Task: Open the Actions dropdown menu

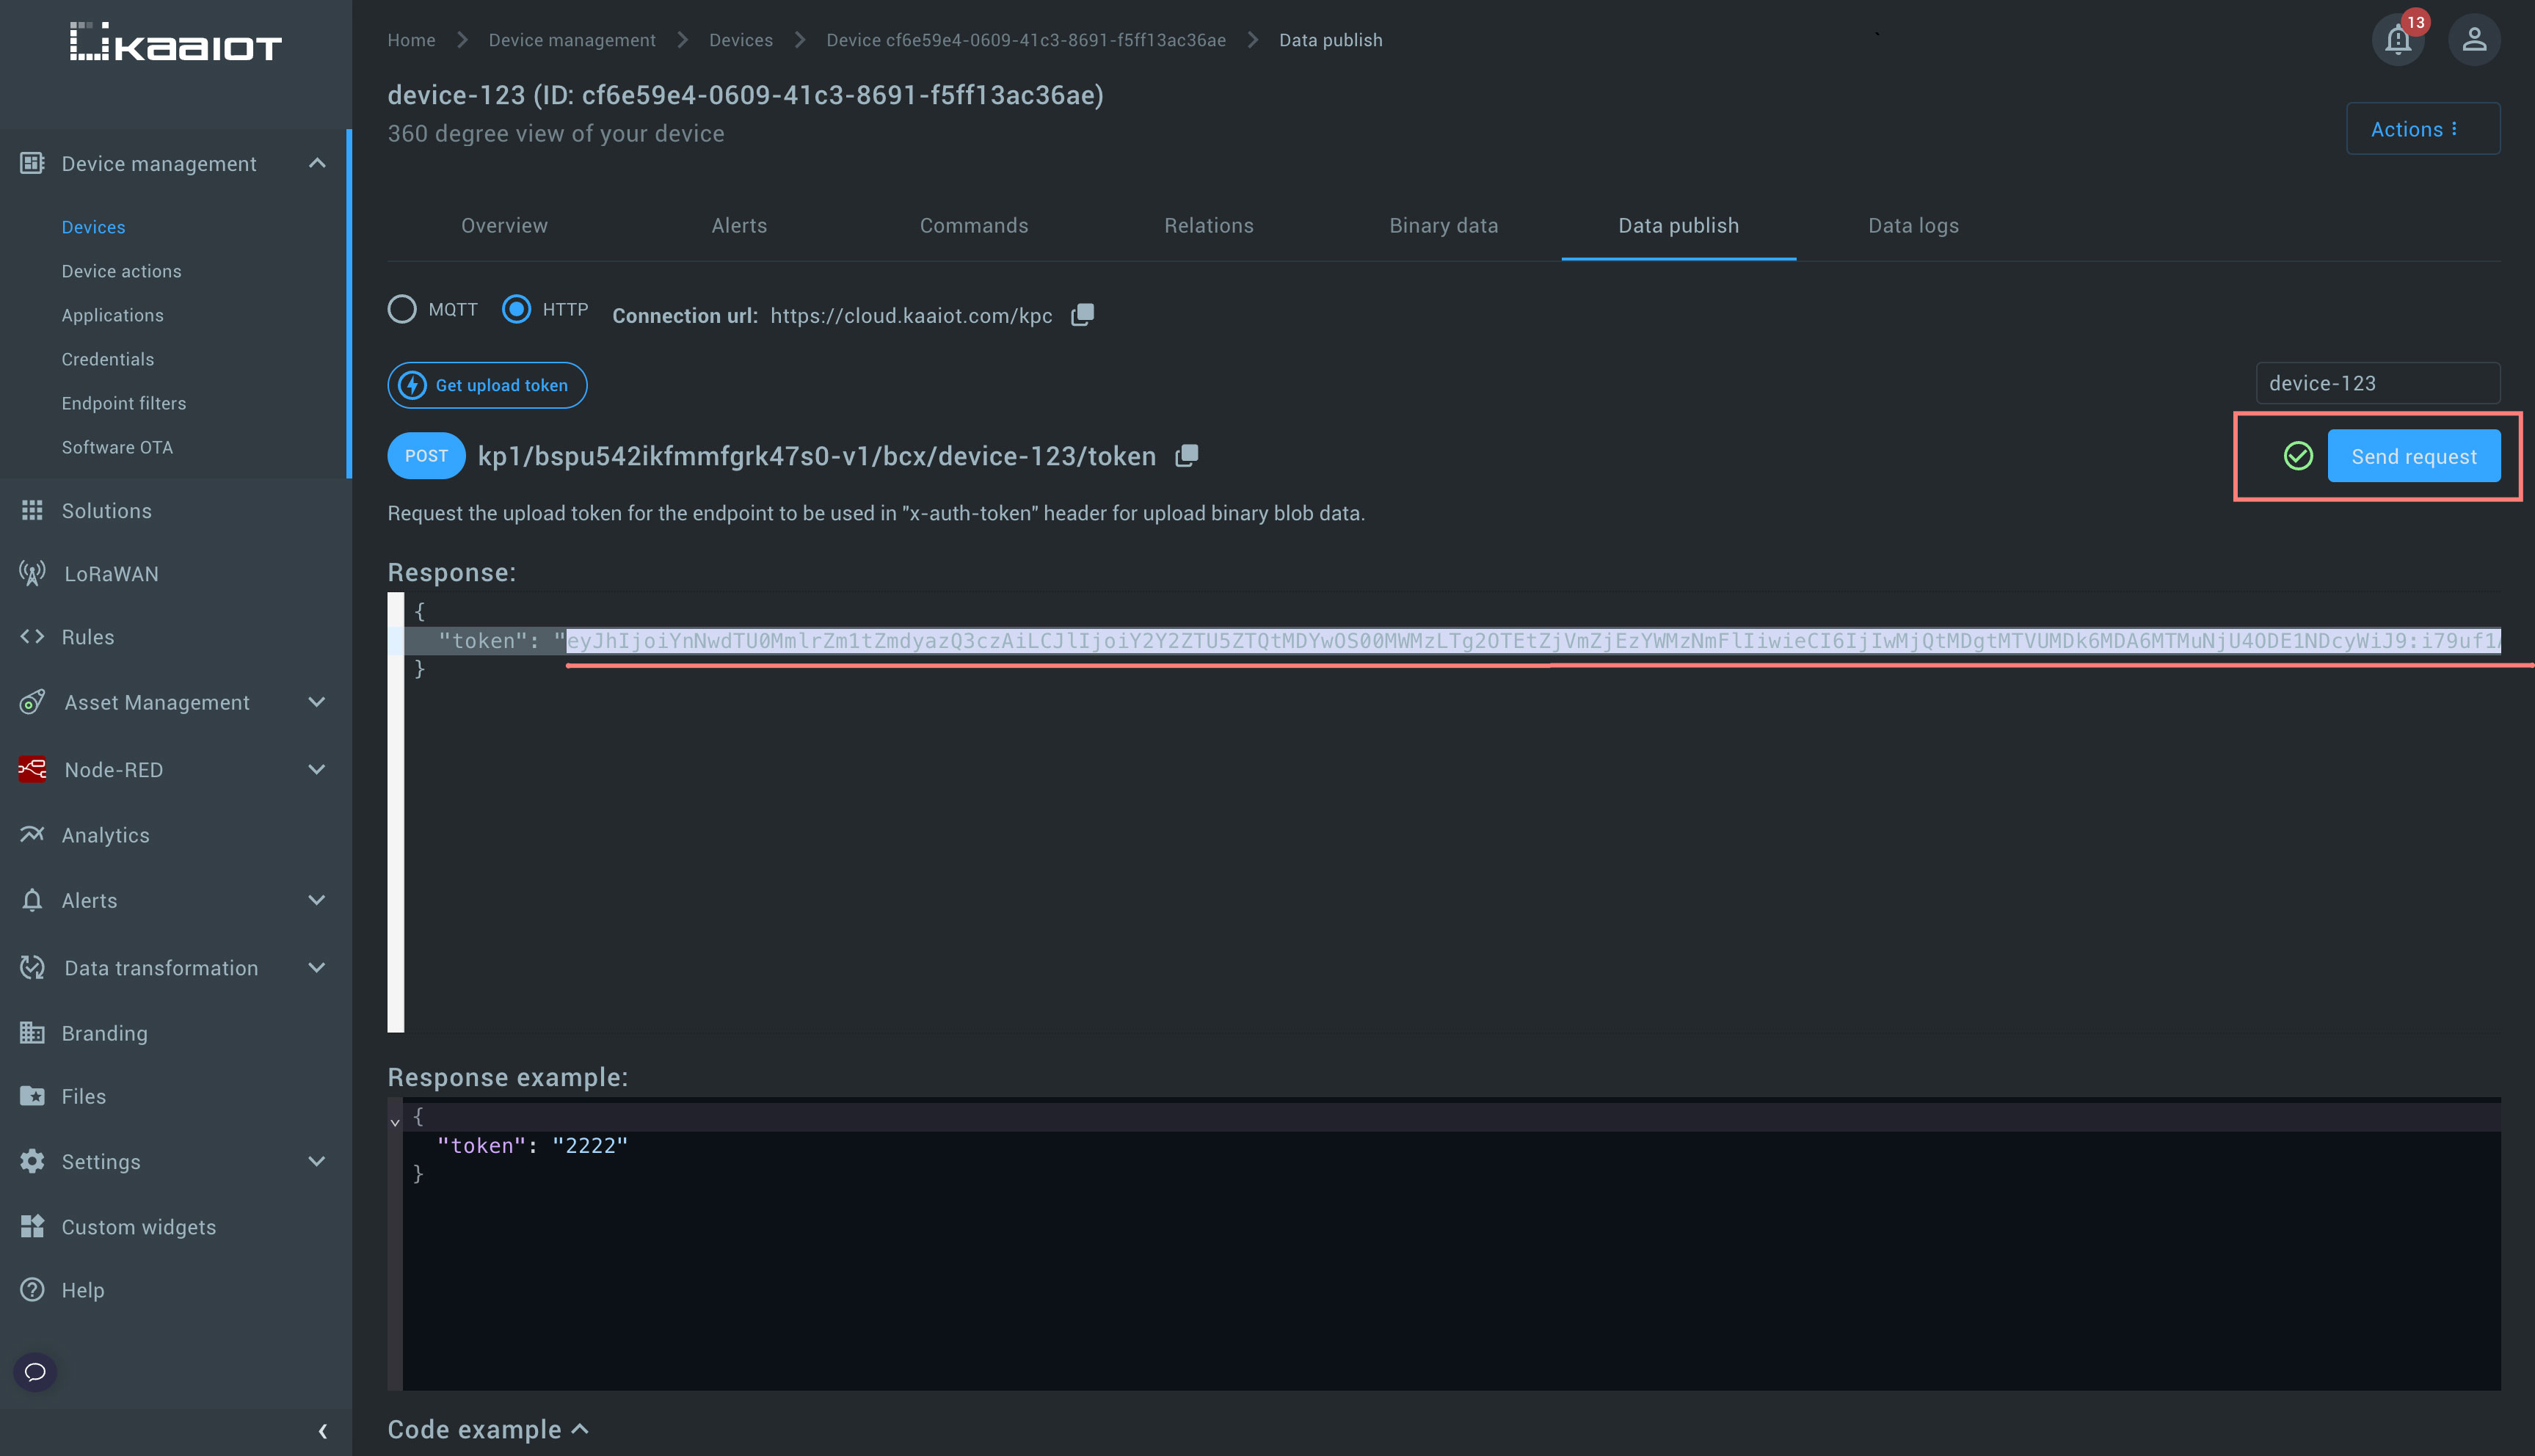Action: click(x=2423, y=129)
